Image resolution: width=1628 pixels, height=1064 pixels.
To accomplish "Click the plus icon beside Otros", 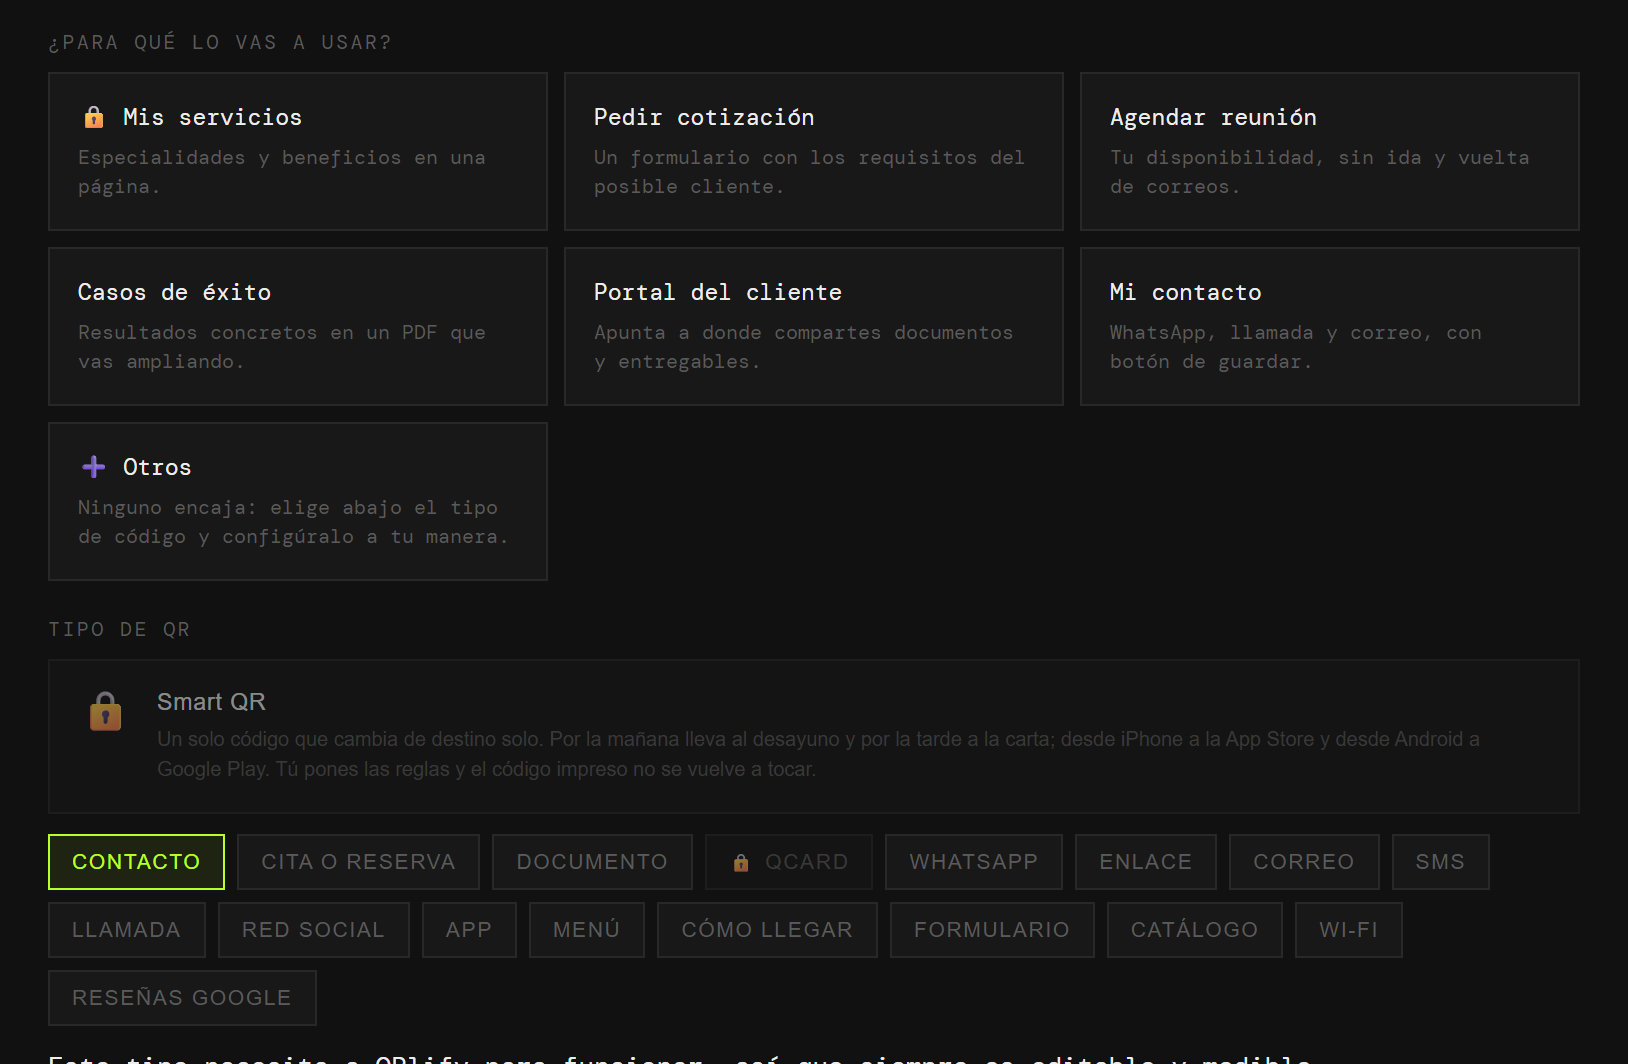I will click(94, 467).
